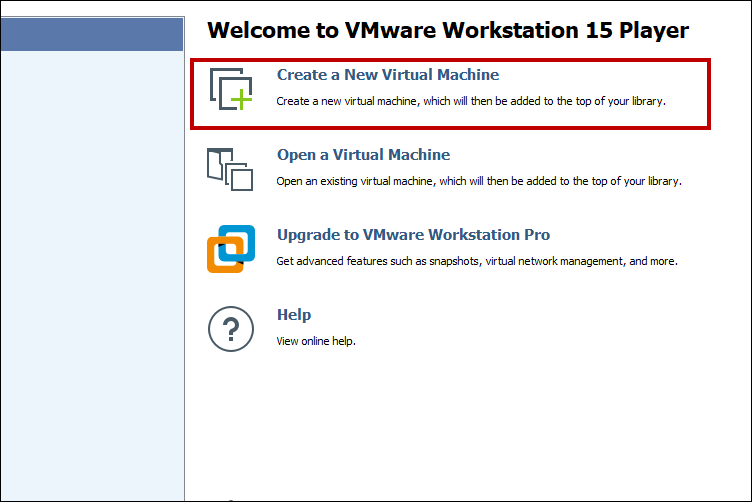This screenshot has width=752, height=502.
Task: Click description 'Get advanced features such as snapshots...'
Action: coord(477,261)
